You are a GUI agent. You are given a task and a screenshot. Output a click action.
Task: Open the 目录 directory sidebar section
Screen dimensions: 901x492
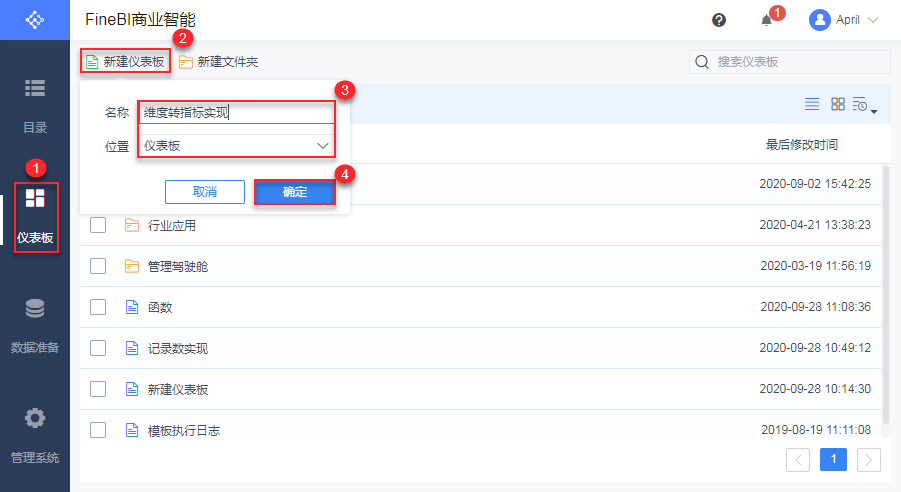[x=35, y=103]
